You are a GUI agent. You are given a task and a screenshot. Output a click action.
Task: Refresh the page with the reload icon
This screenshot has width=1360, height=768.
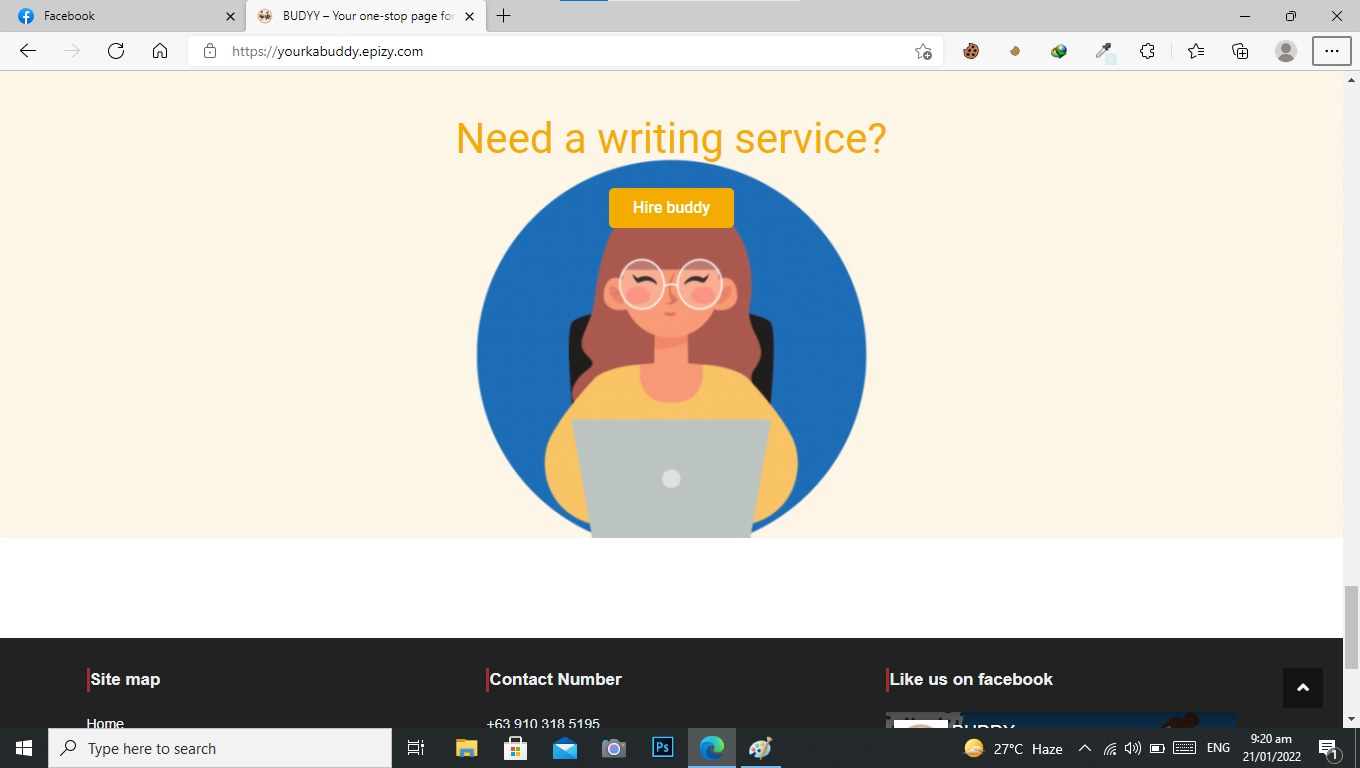click(116, 51)
